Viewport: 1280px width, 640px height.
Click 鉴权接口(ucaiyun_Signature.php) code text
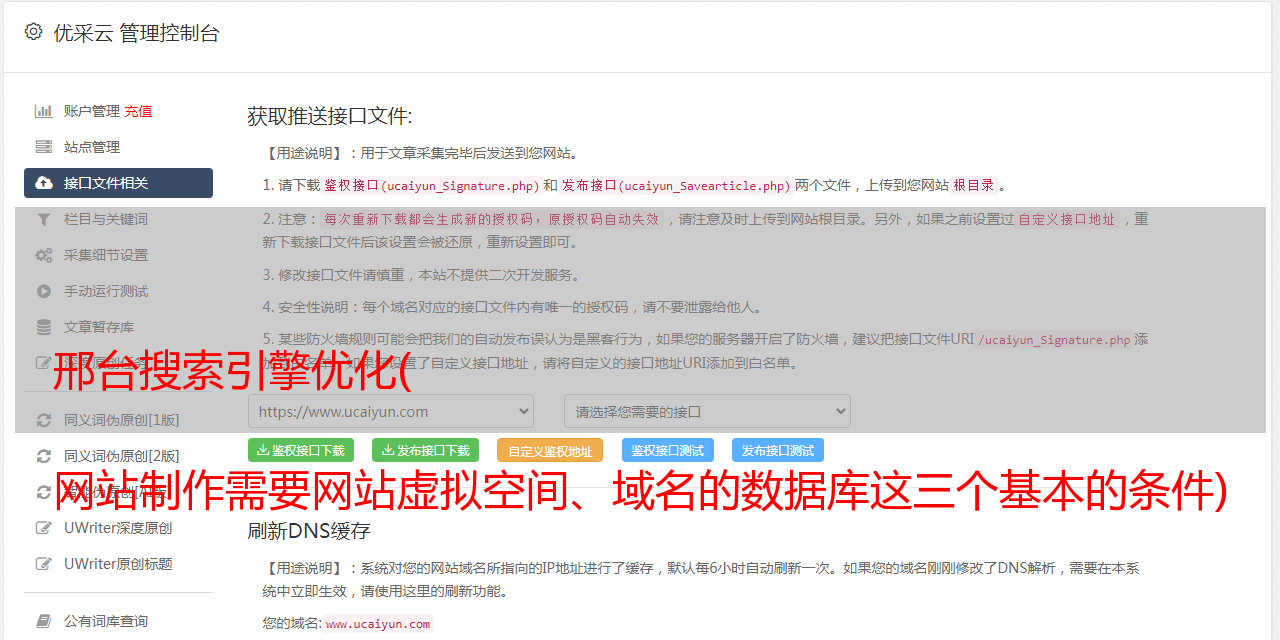[x=431, y=185]
